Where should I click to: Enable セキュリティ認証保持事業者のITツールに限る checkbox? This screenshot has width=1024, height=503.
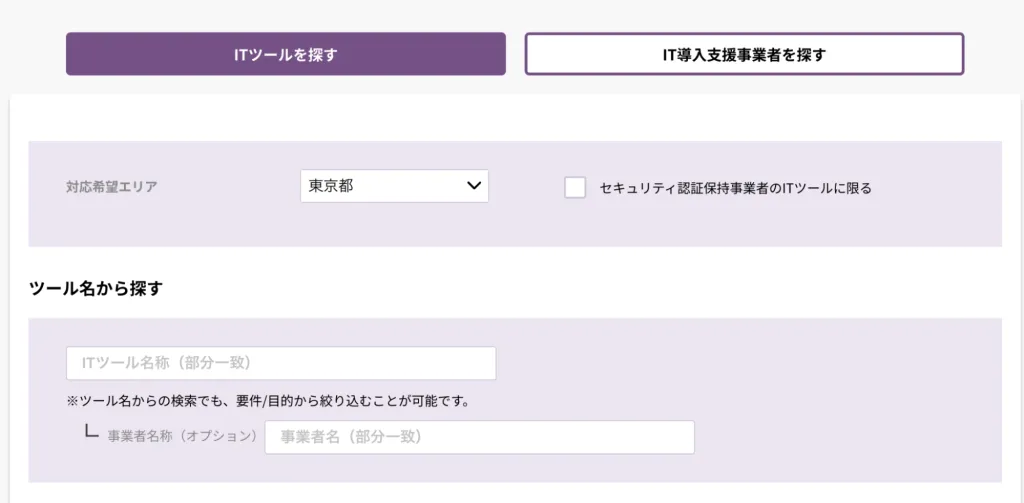[x=575, y=187]
